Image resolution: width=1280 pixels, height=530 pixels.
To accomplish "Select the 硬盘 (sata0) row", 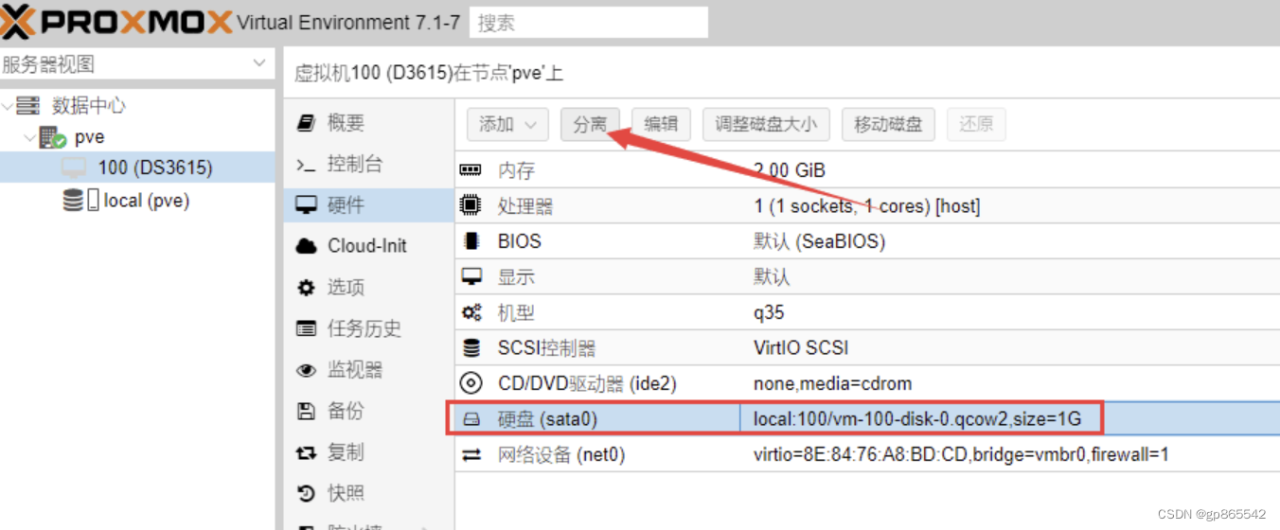I will click(x=867, y=419).
